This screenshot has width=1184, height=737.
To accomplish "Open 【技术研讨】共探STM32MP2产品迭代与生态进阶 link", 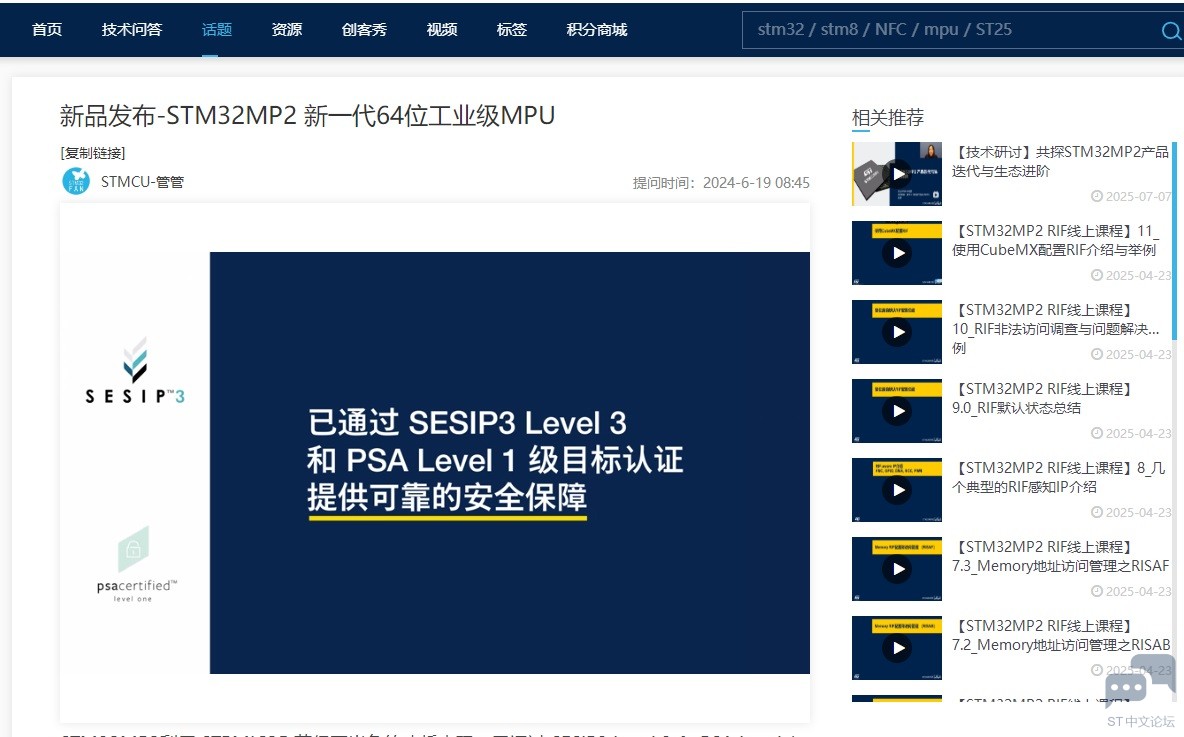I will click(x=1060, y=162).
